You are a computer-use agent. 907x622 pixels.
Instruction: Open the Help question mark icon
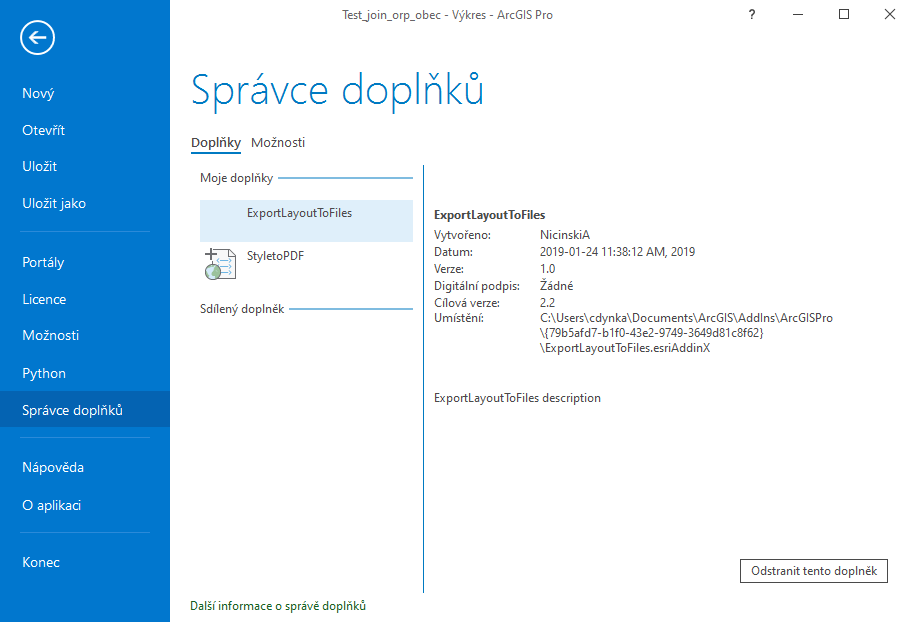751,14
